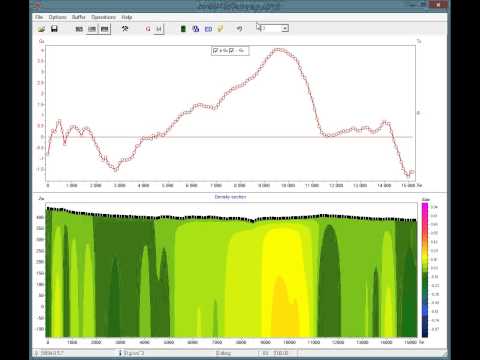
Task: Open the Operations menu
Action: (103, 17)
